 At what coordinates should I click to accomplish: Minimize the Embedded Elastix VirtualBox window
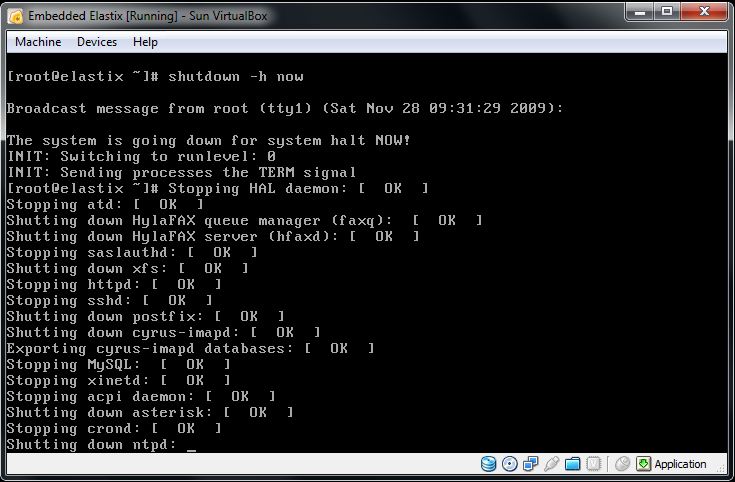point(640,11)
